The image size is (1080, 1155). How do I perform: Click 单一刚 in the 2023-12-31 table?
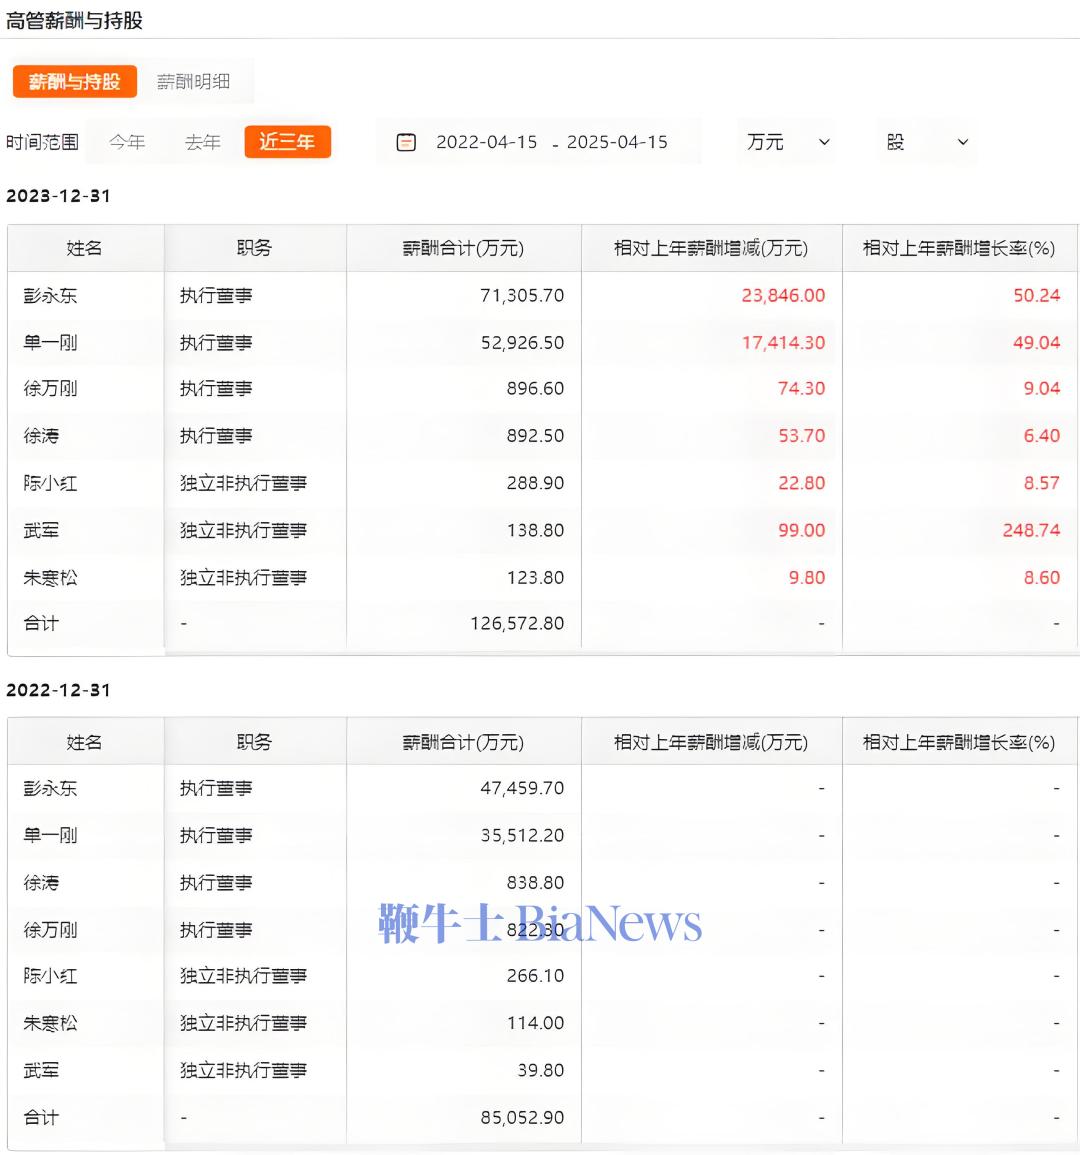(x=50, y=343)
